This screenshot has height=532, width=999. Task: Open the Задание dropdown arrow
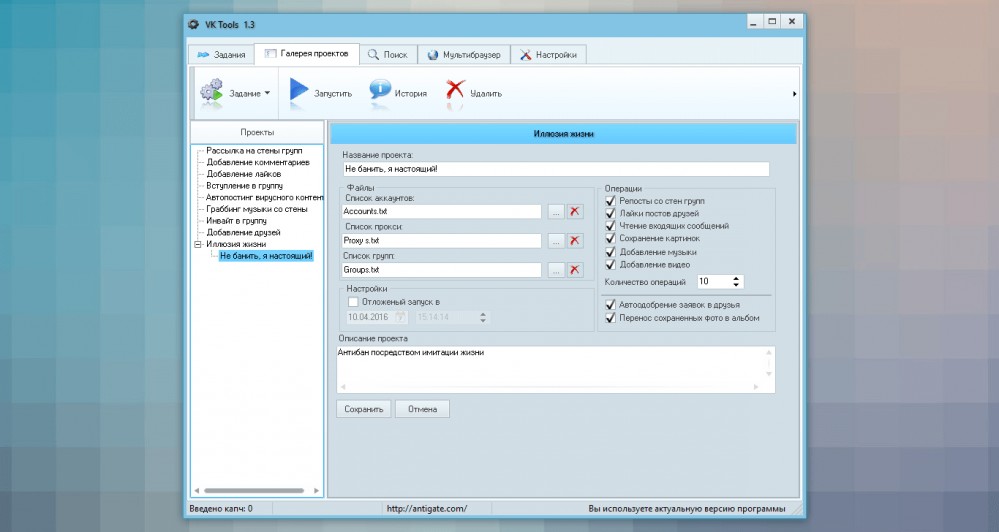(x=267, y=93)
